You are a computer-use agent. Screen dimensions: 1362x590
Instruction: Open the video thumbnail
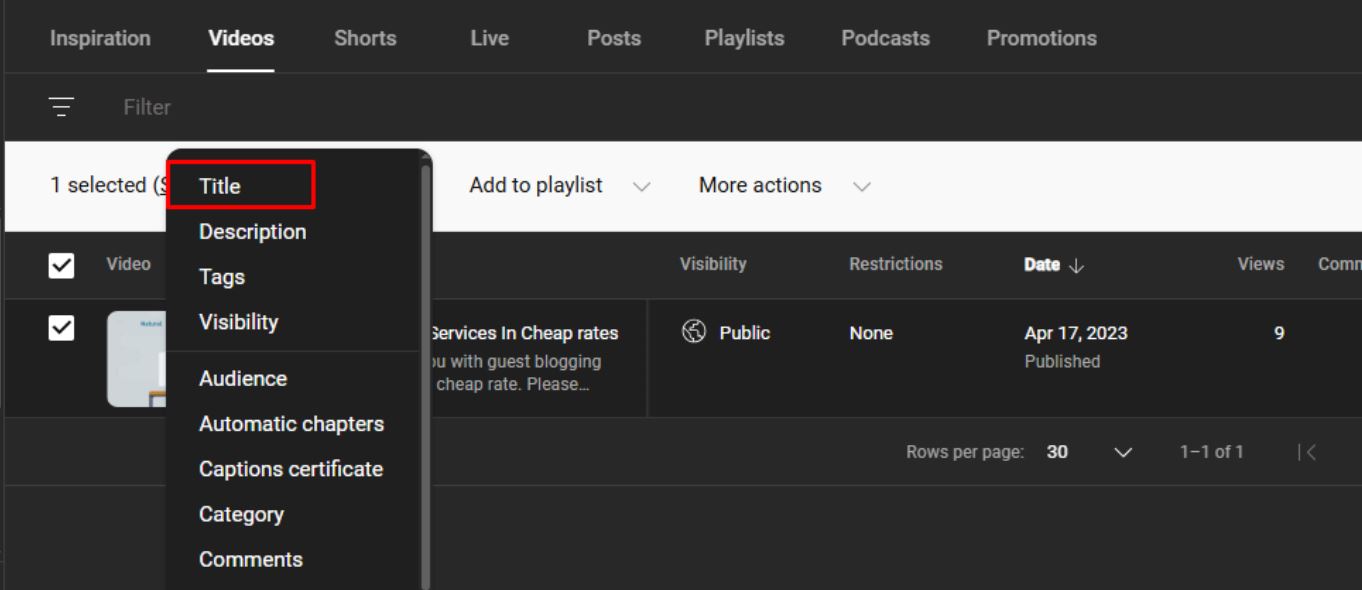(x=137, y=359)
